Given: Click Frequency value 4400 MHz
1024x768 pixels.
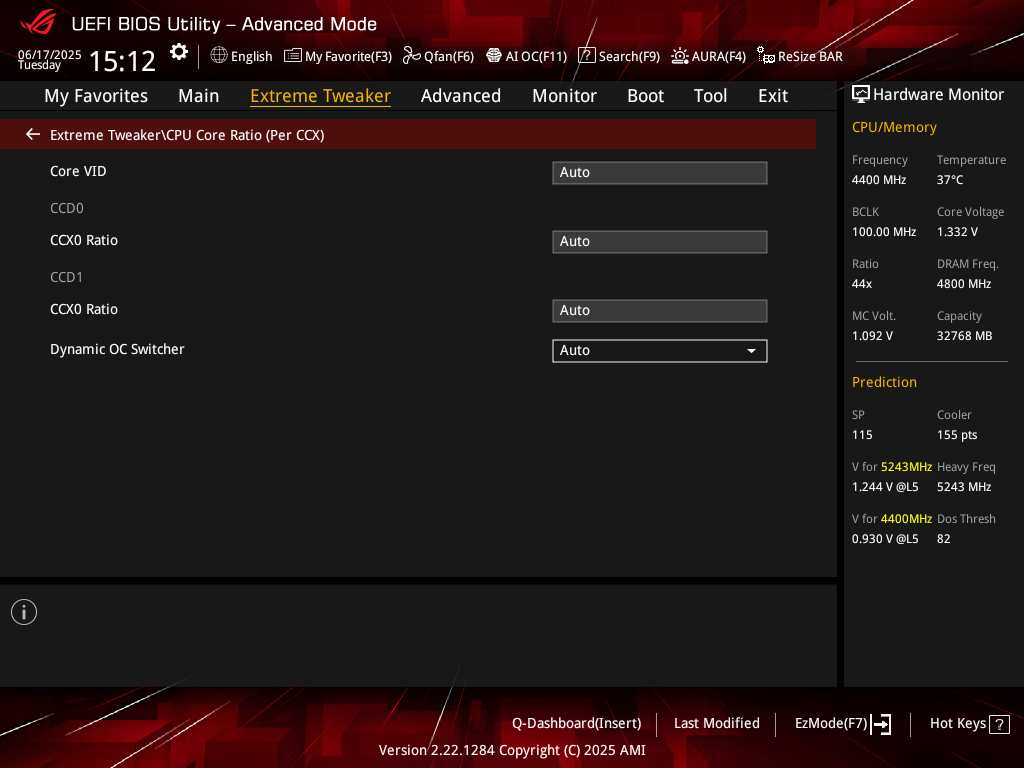Looking at the screenshot, I should click(x=878, y=180).
